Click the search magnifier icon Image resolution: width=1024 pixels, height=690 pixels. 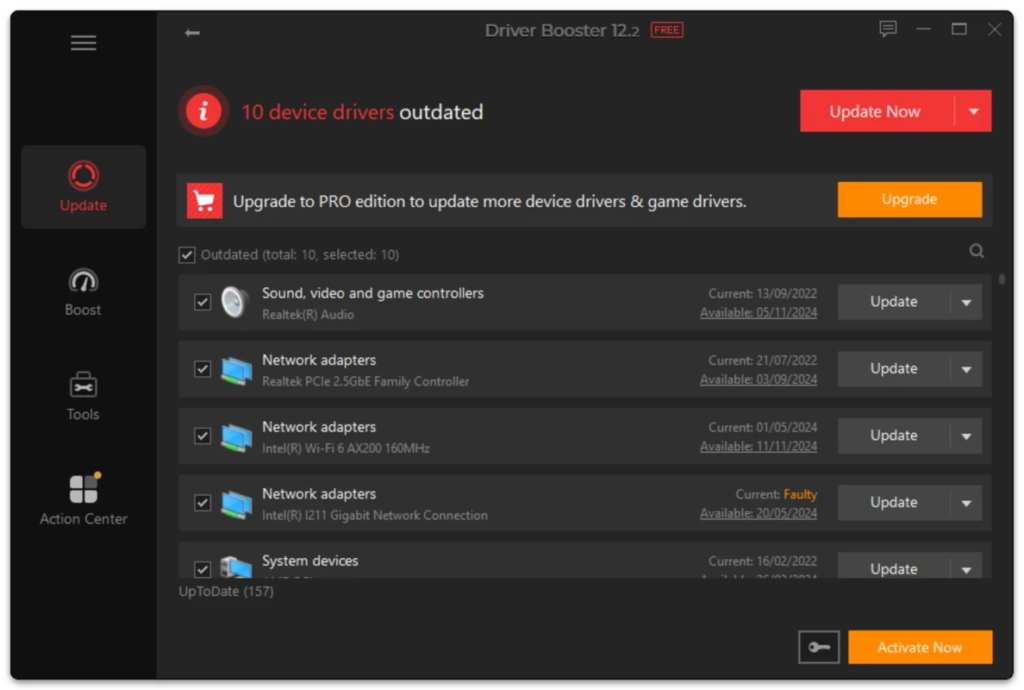tap(977, 252)
